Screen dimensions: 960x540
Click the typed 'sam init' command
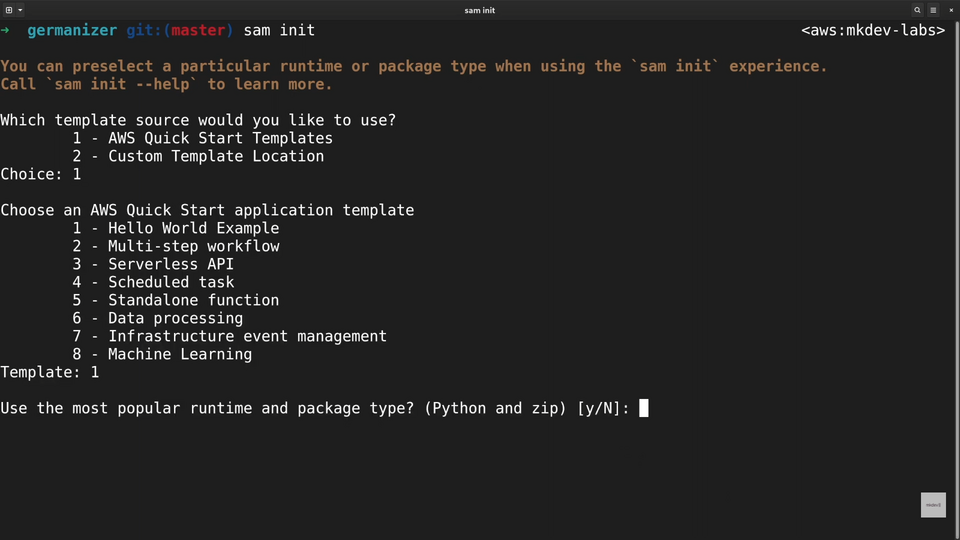(x=279, y=31)
